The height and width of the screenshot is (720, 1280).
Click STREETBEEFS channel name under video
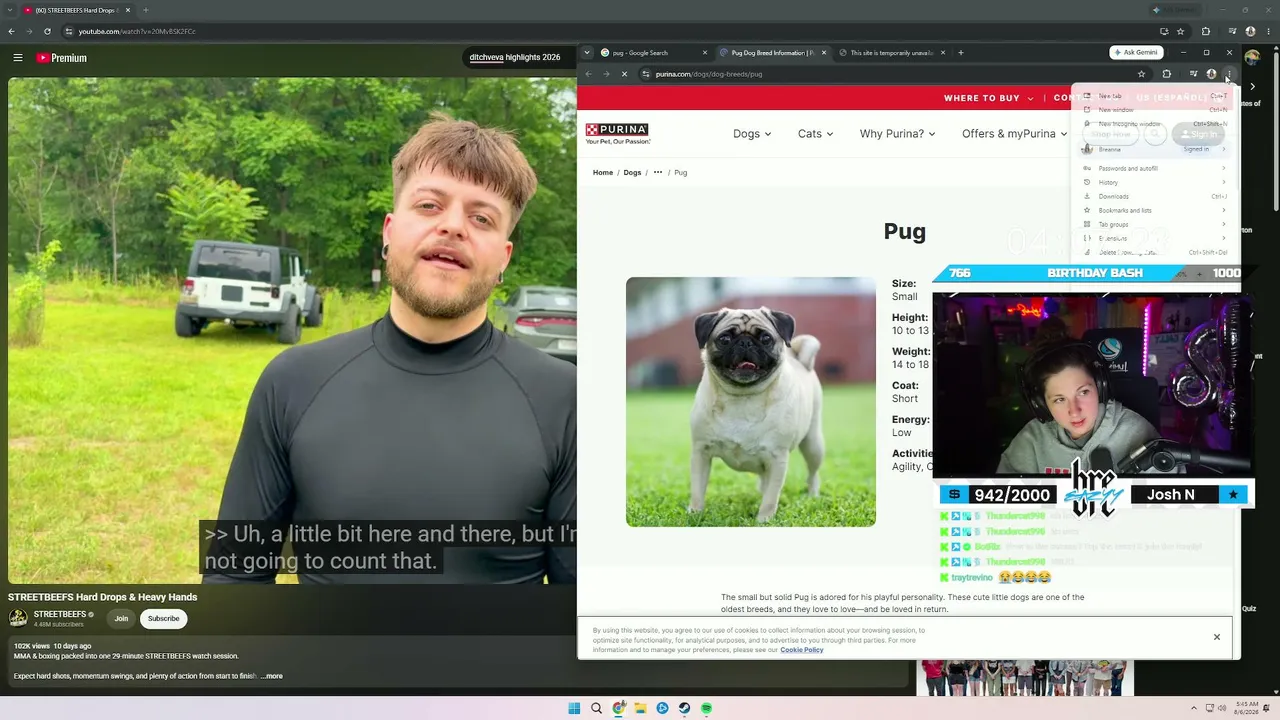(x=60, y=614)
